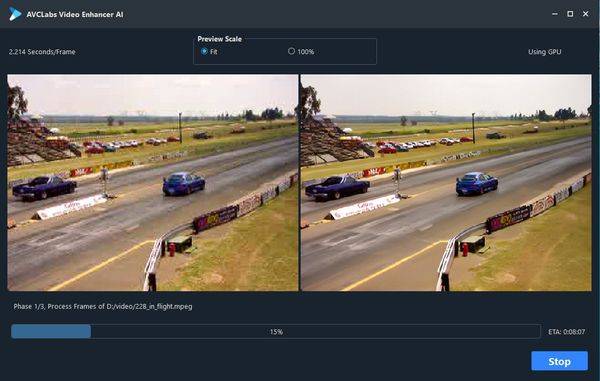Close the AVCLabs Video Enhancer window
Viewport: 600px width, 381px height.
pos(585,14)
